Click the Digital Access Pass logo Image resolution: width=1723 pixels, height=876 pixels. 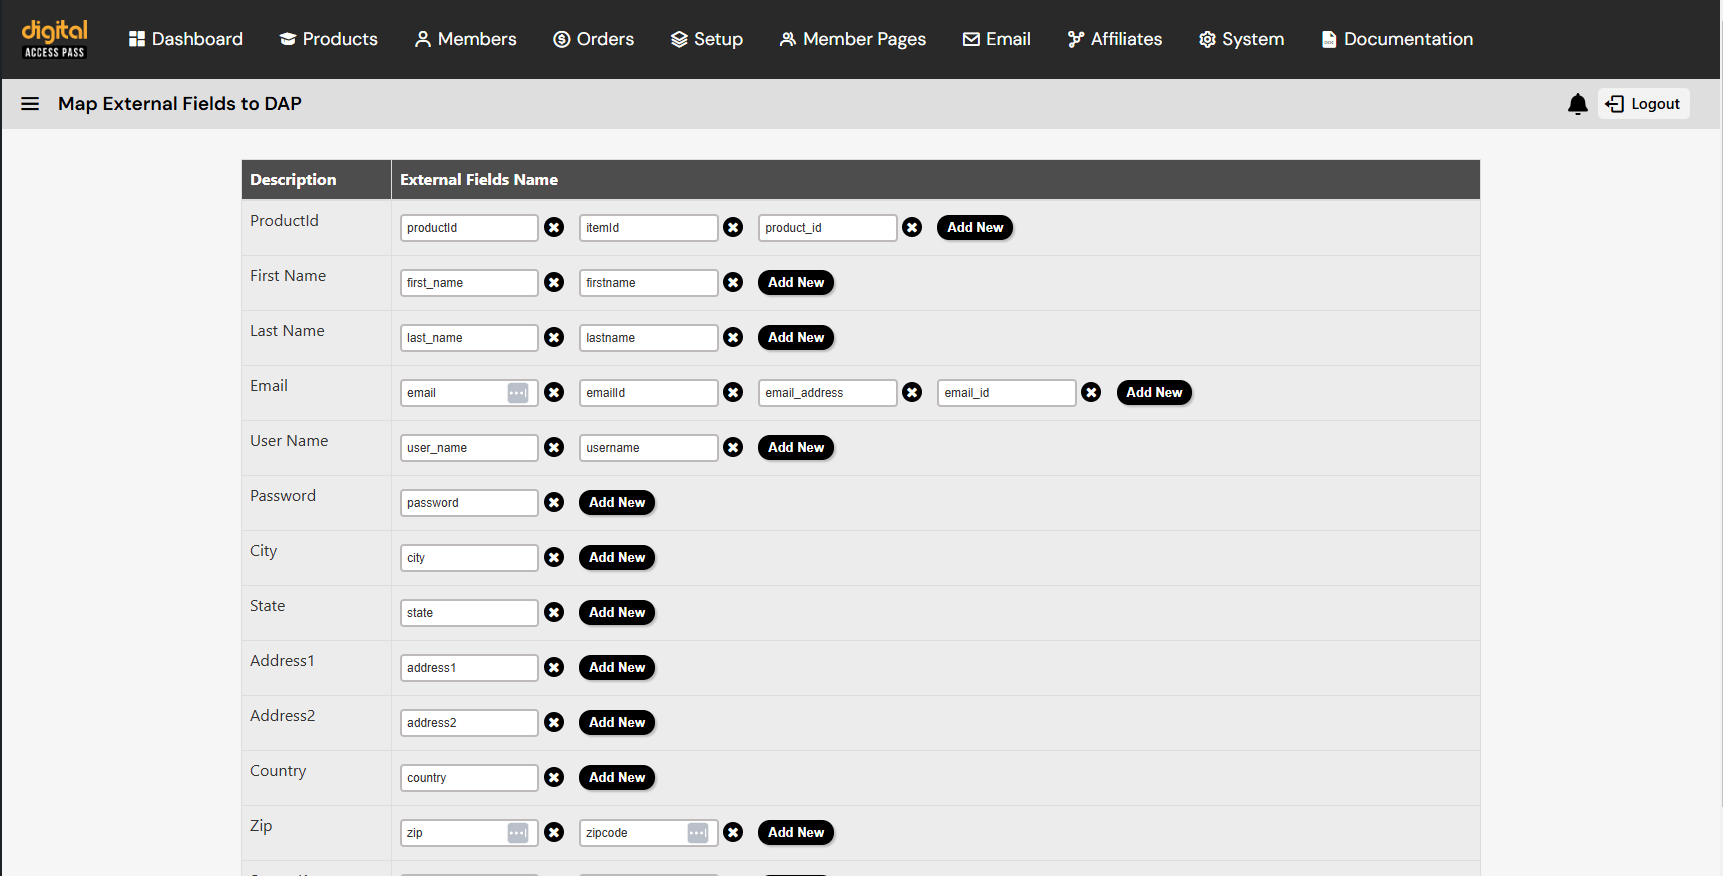tap(55, 39)
